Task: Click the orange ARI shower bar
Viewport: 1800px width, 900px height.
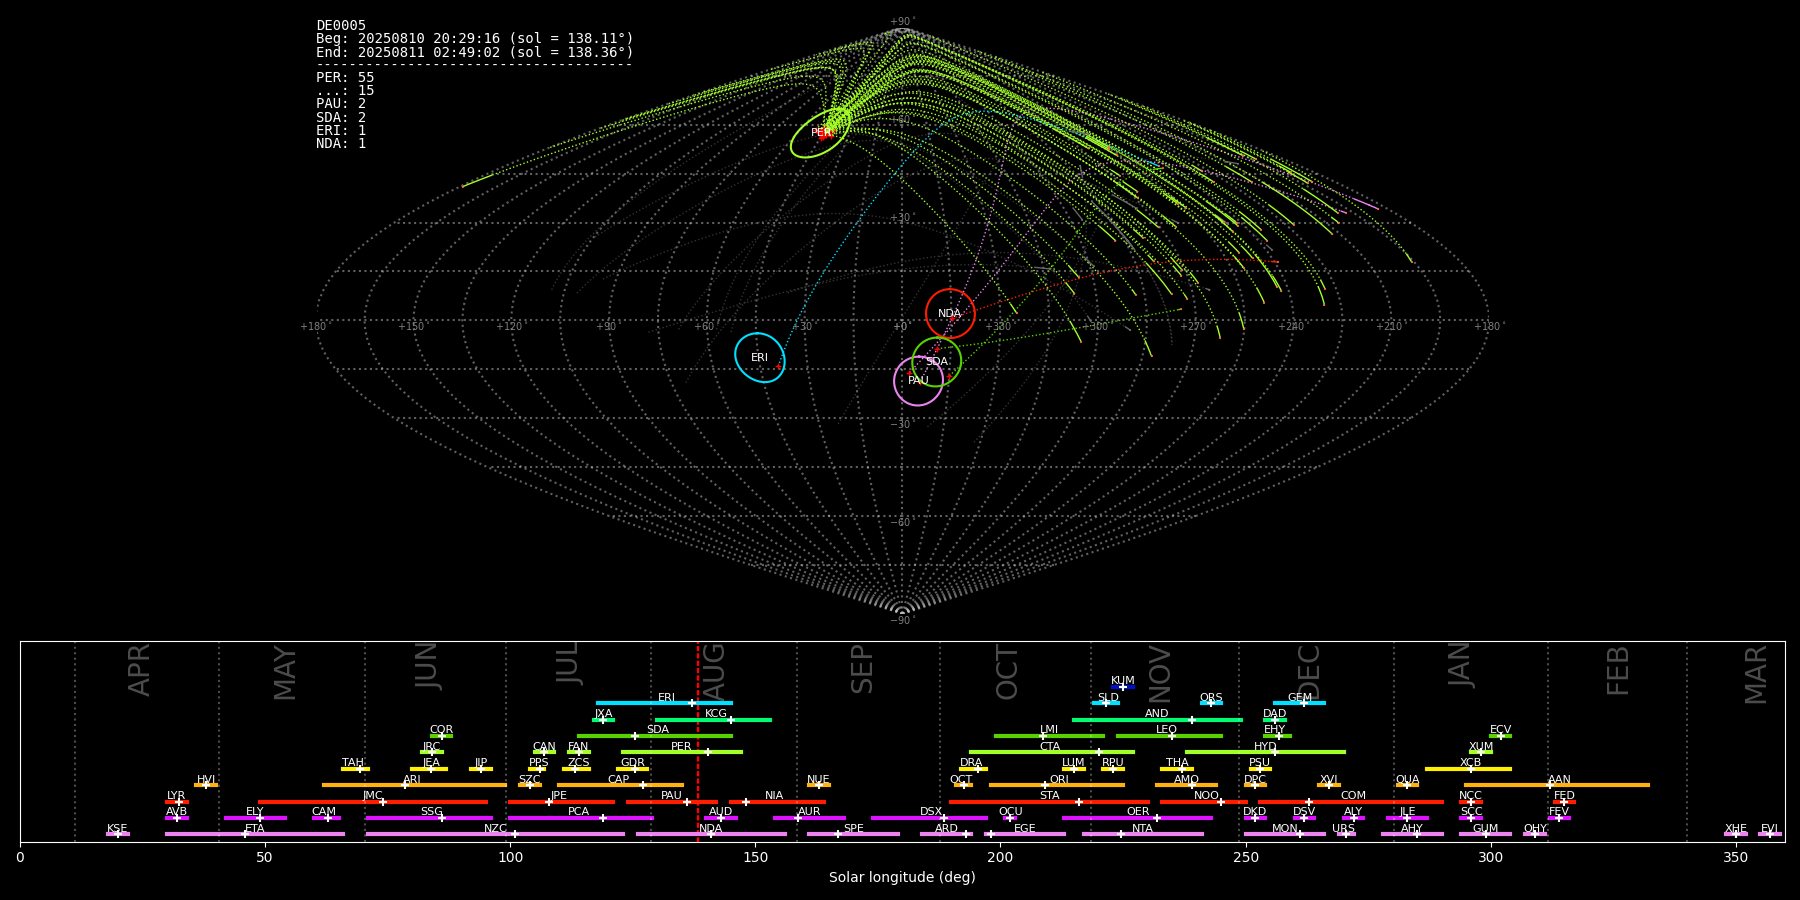Action: click(x=414, y=785)
